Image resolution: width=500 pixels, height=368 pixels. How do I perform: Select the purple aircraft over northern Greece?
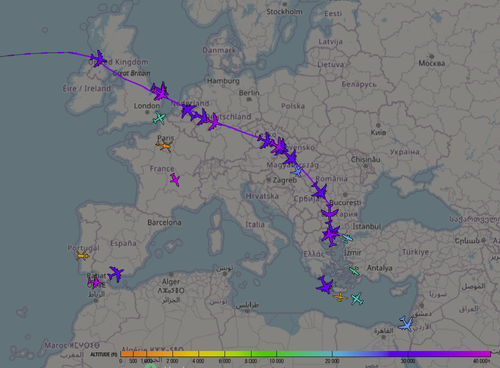pos(331,235)
